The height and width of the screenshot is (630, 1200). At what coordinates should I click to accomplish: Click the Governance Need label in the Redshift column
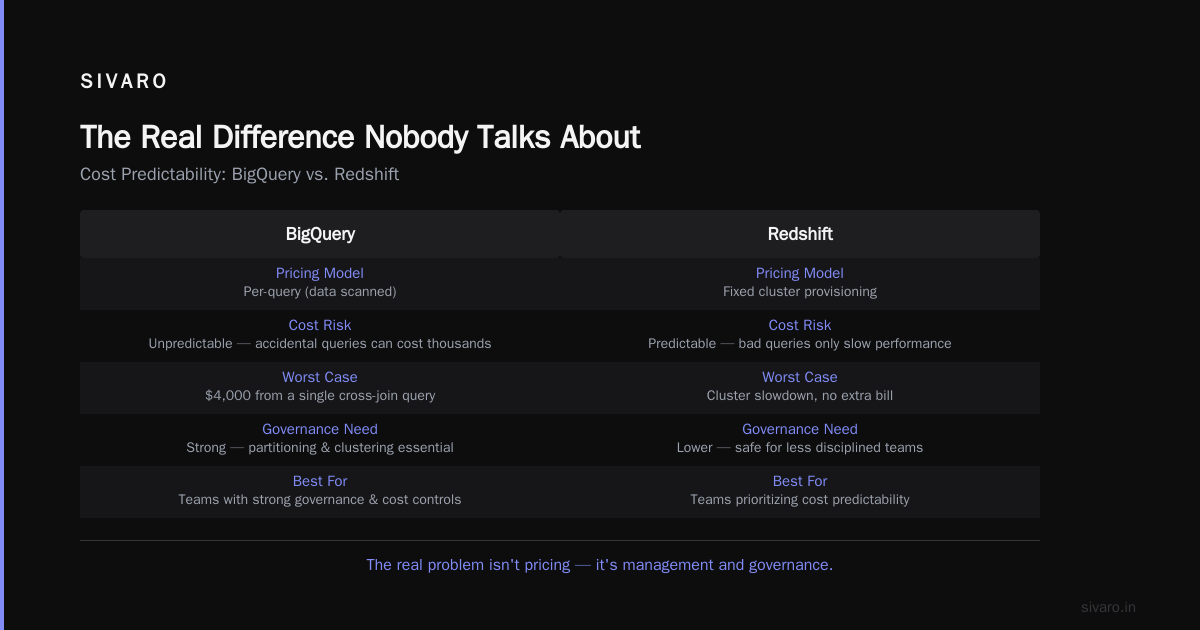(x=800, y=429)
